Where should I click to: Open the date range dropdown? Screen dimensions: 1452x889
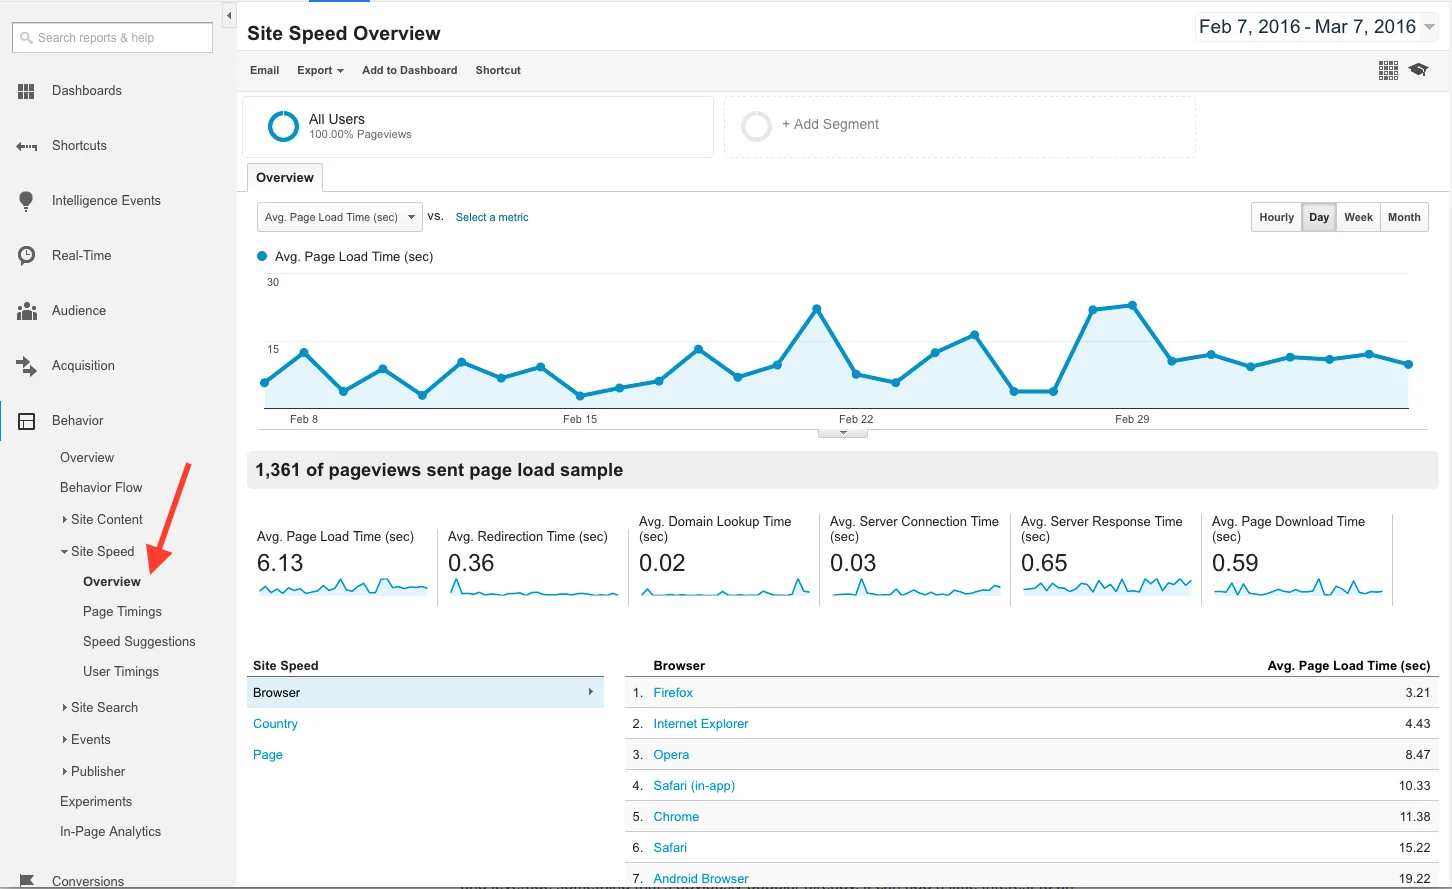pyautogui.click(x=1316, y=27)
